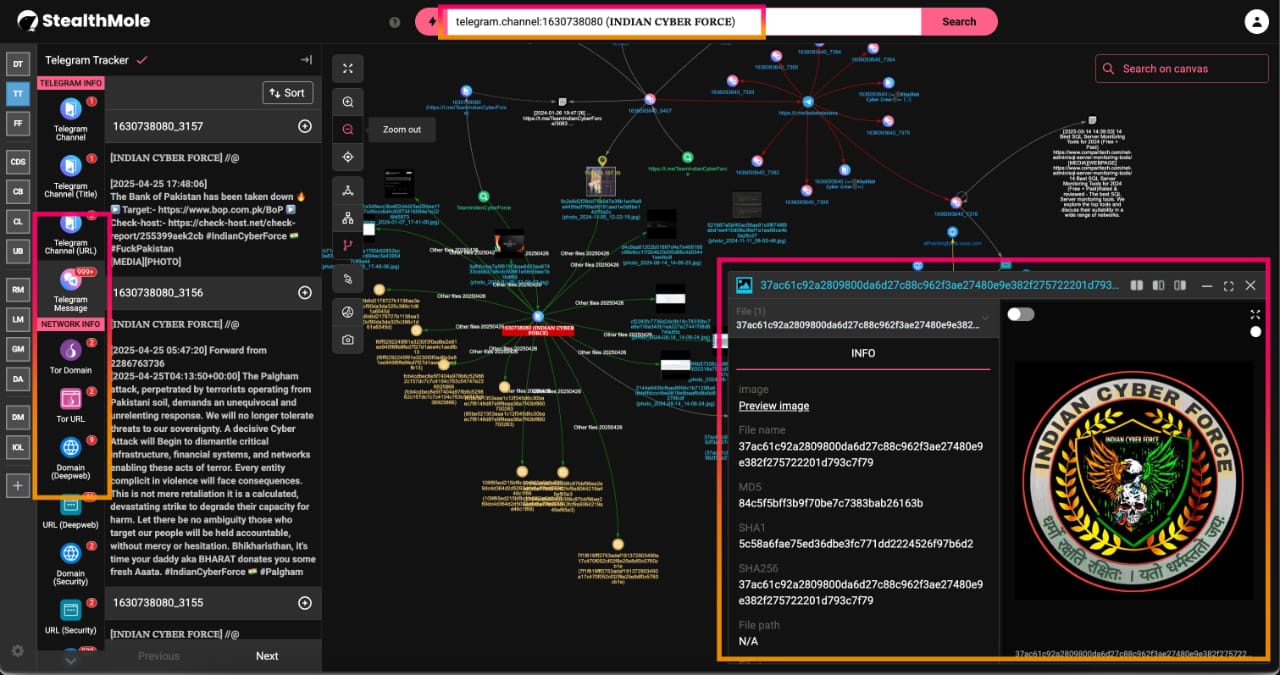Click the zoom in canvas tool

pyautogui.click(x=348, y=102)
